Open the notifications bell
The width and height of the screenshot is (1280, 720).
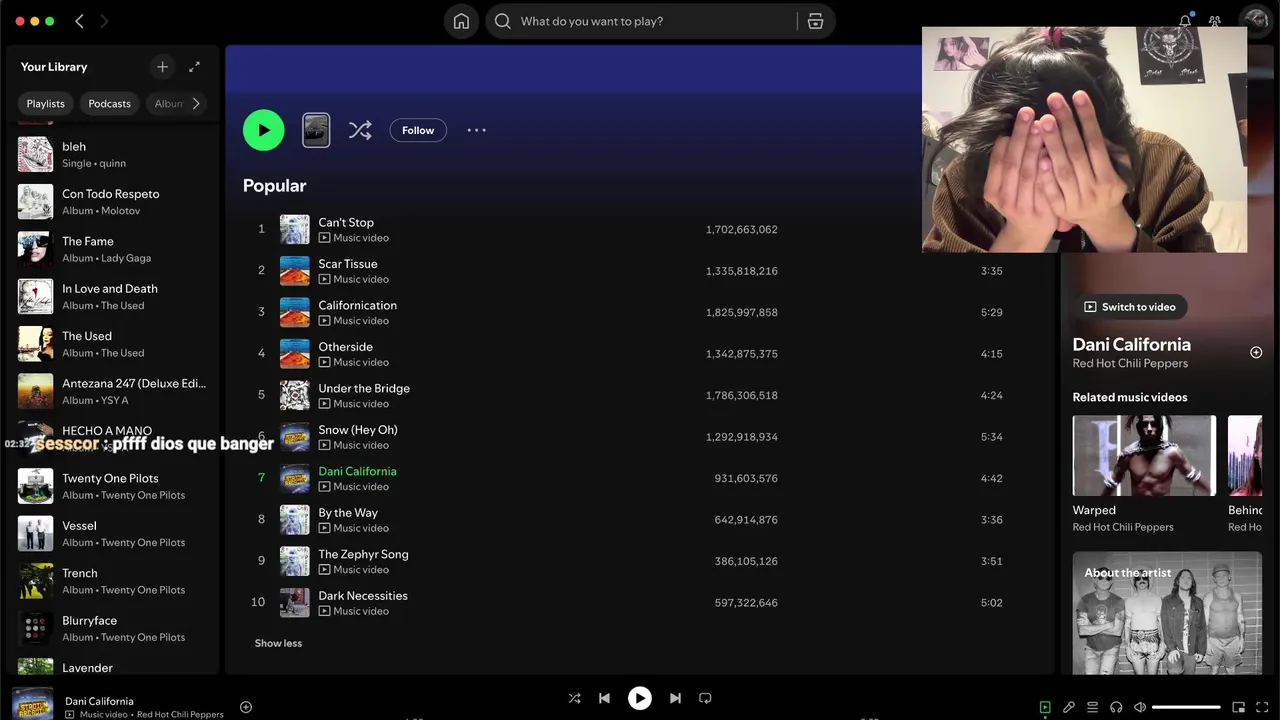point(1185,21)
